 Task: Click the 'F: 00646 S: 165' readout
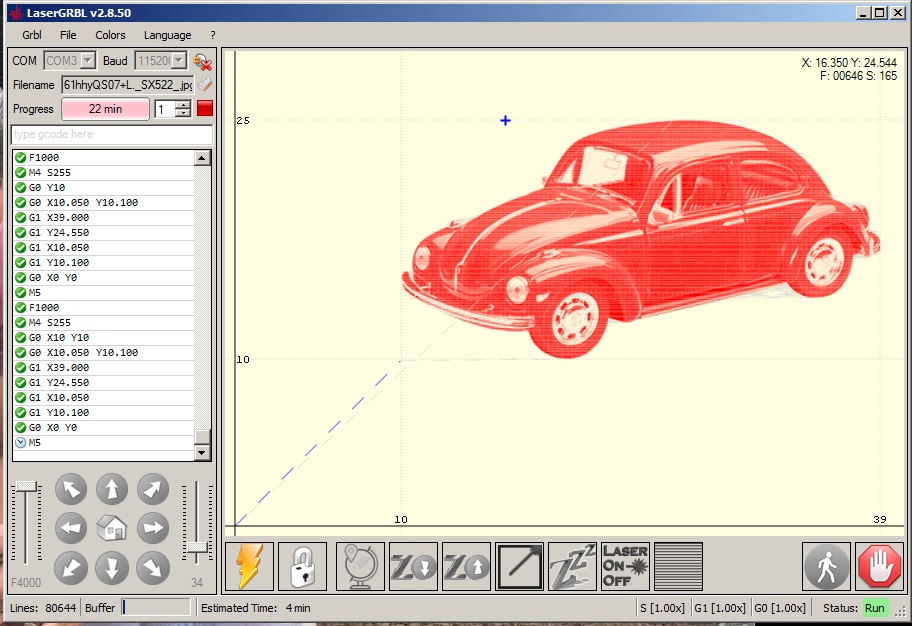[858, 76]
